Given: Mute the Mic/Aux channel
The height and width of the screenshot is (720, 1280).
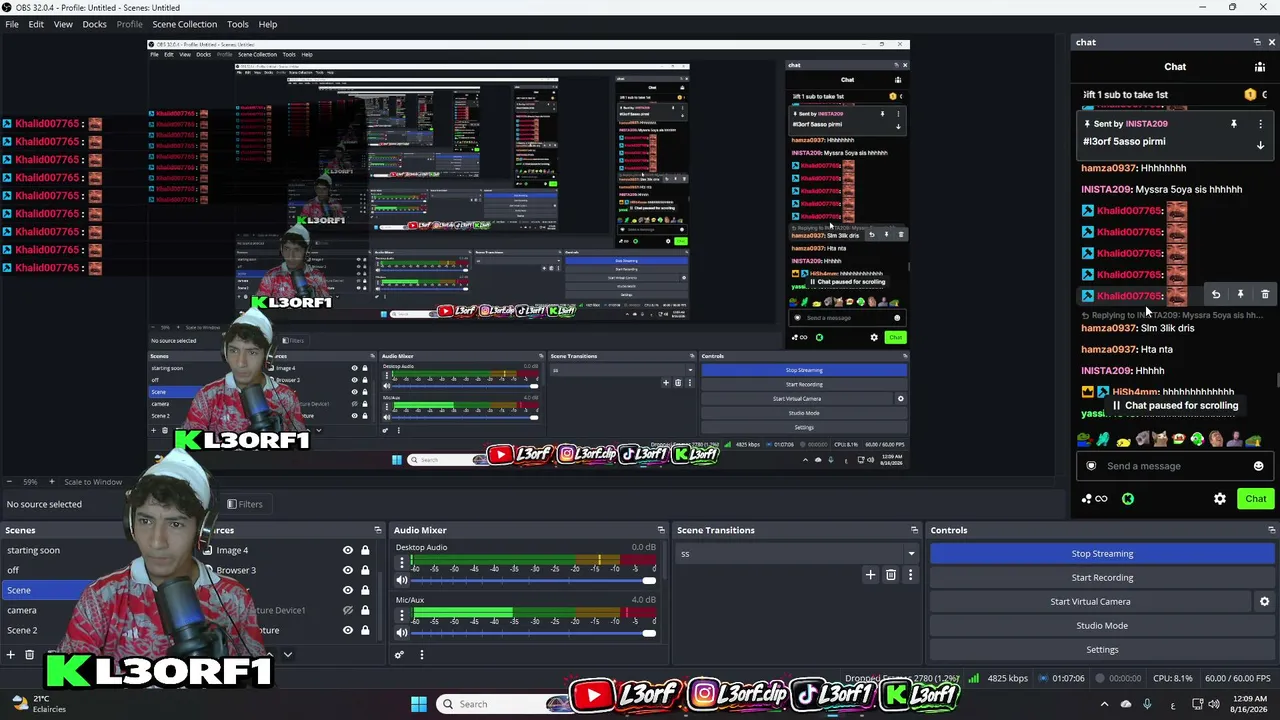Looking at the screenshot, I should coord(402,633).
